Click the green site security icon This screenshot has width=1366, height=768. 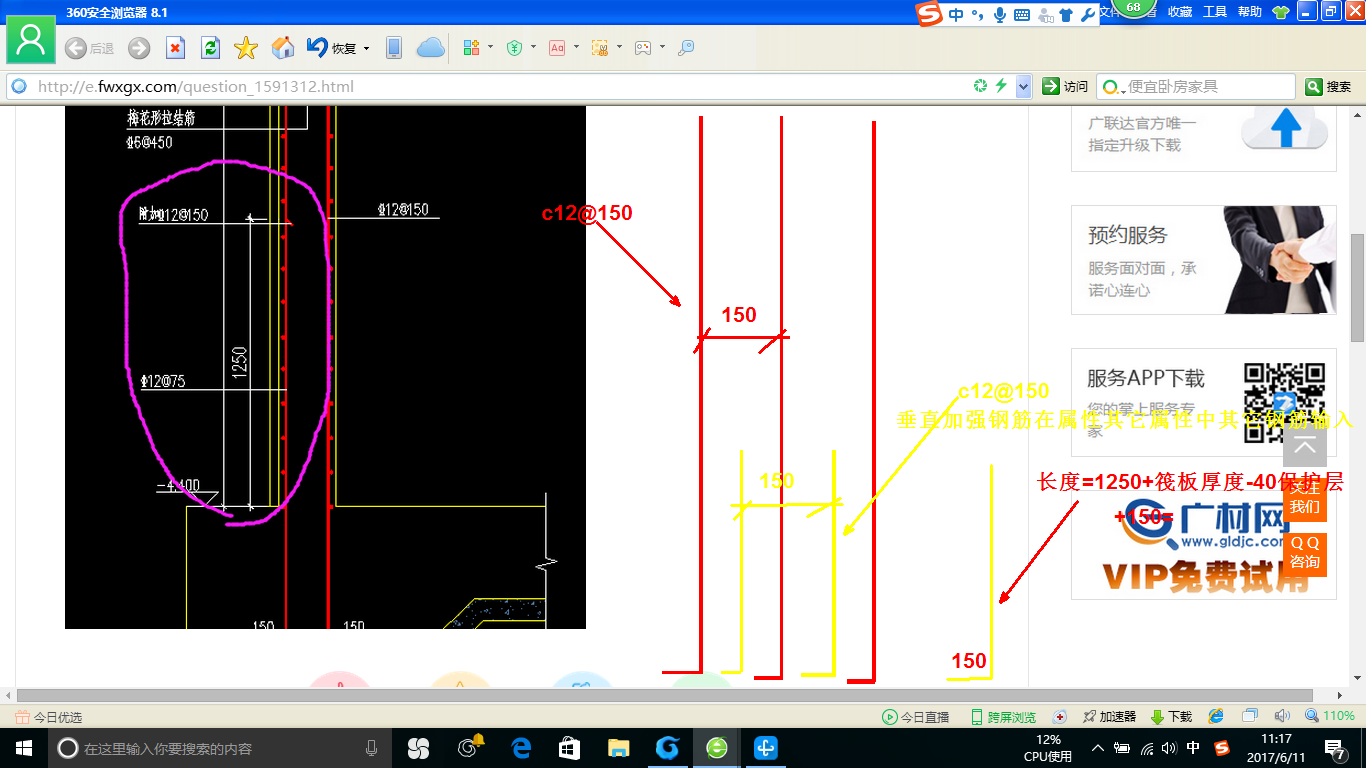pyautogui.click(x=980, y=87)
